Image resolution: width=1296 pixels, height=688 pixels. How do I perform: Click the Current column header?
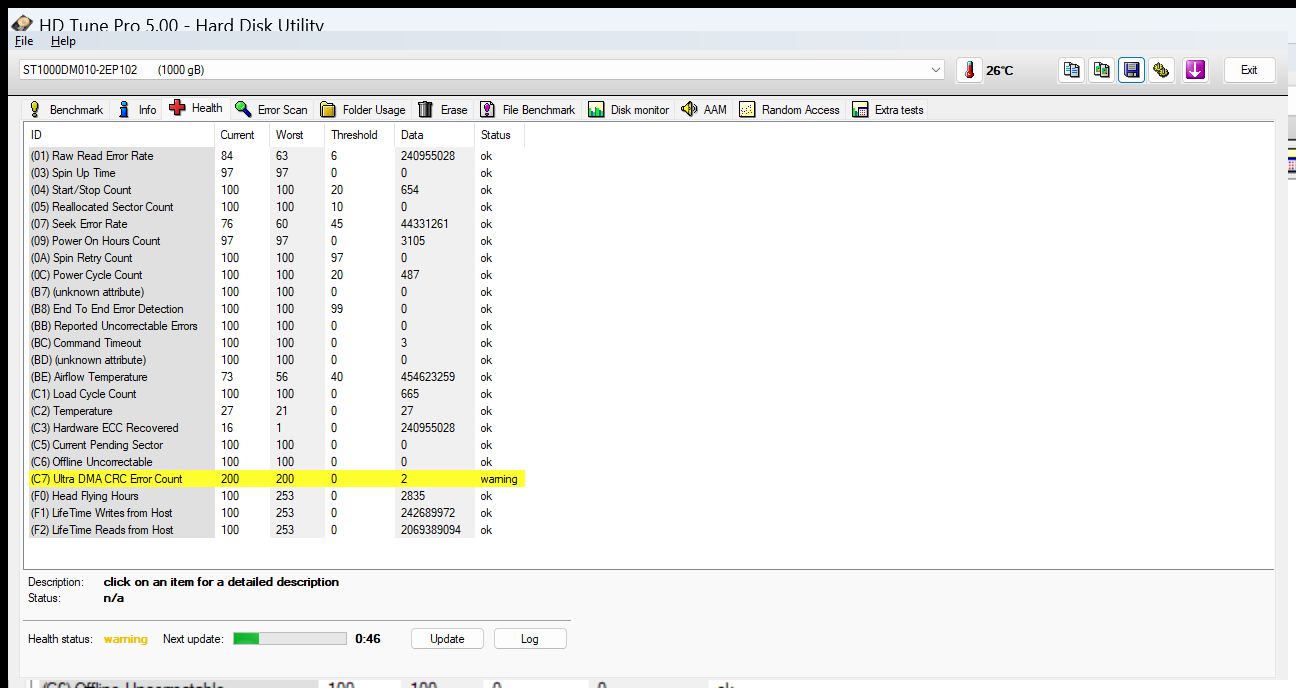point(241,135)
